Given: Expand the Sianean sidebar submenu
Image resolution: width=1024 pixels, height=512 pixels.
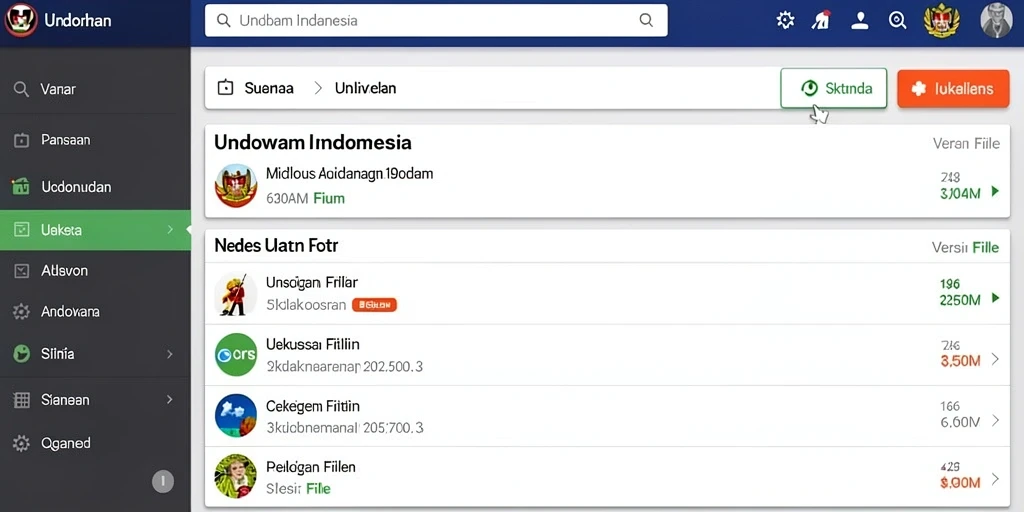Looking at the screenshot, I should pyautogui.click(x=170, y=399).
